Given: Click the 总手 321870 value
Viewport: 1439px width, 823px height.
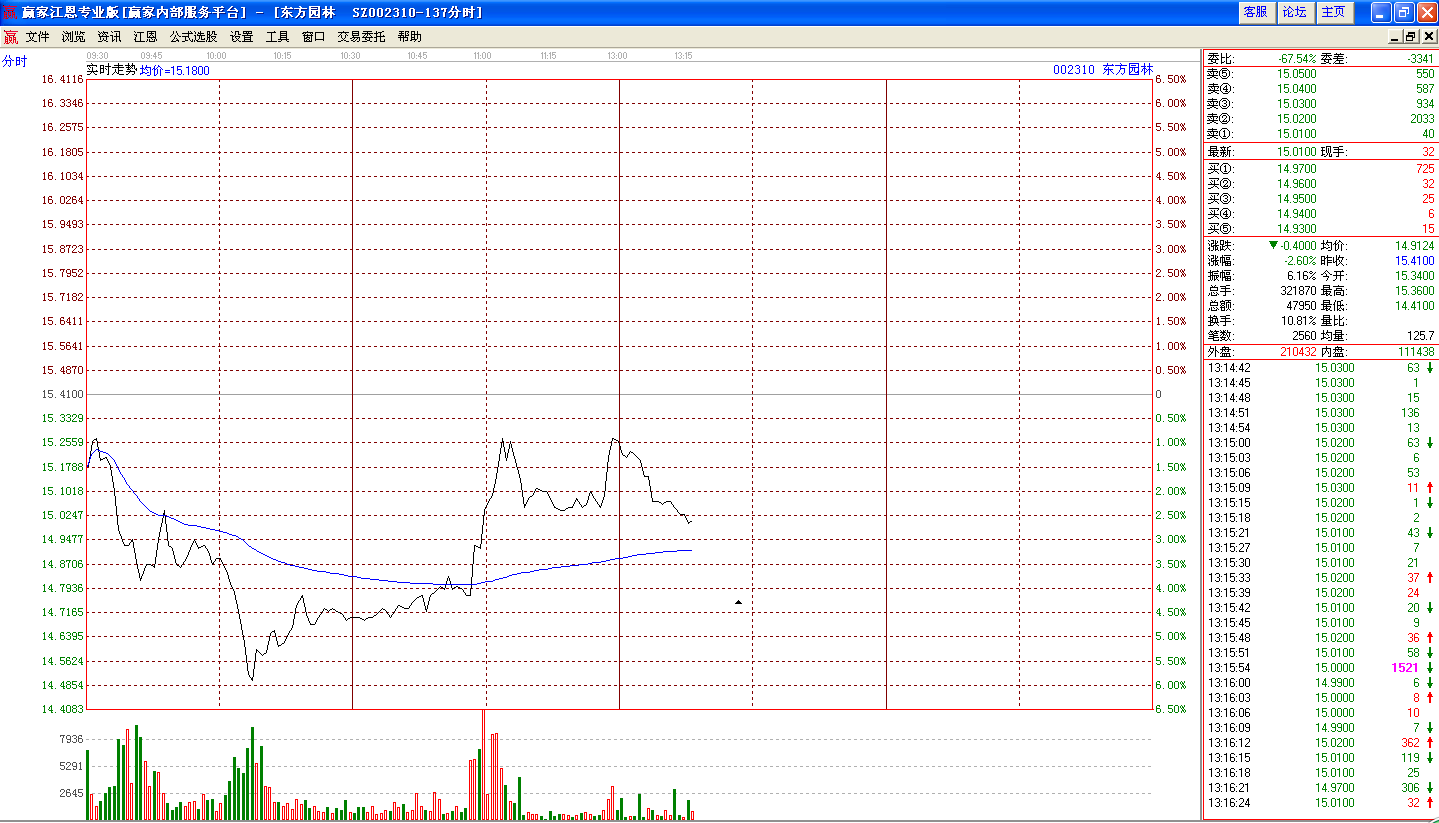Looking at the screenshot, I should pyautogui.click(x=1299, y=291).
